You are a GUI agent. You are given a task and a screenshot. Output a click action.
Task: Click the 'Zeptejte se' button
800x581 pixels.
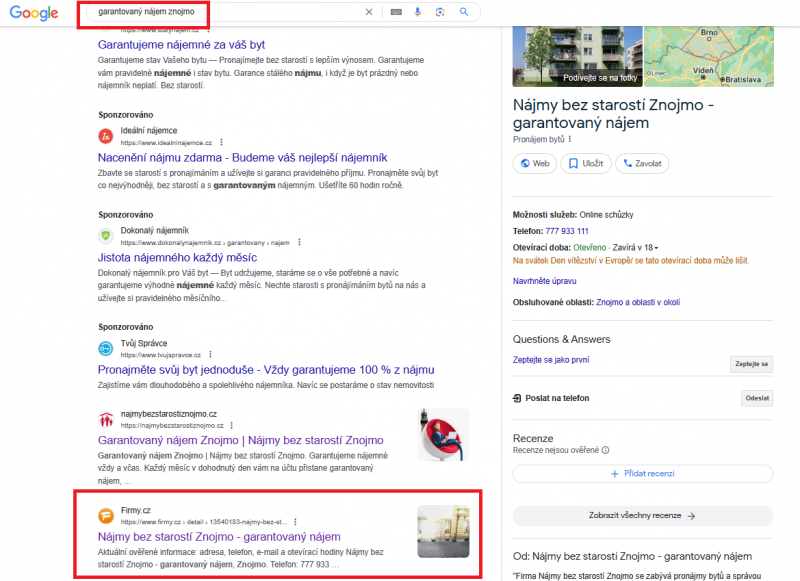(752, 364)
